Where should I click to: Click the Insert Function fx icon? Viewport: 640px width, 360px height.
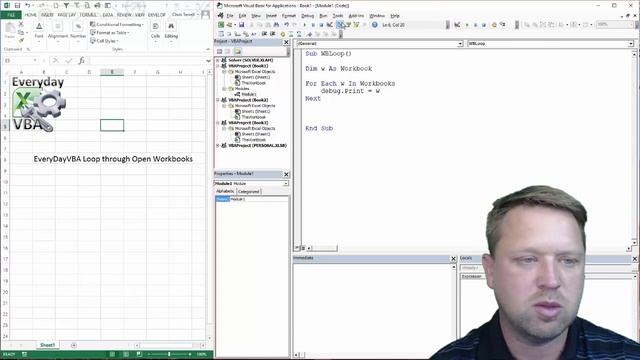coord(82,60)
